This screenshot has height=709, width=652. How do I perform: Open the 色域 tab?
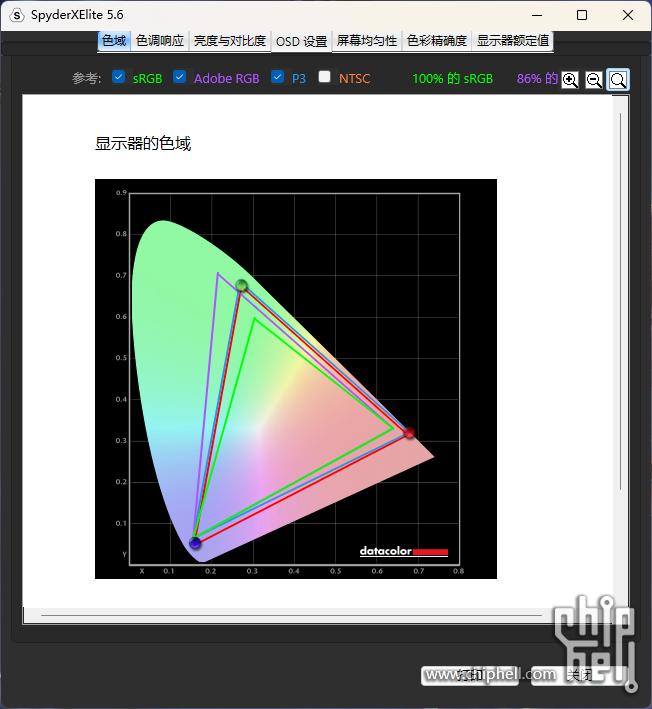114,41
